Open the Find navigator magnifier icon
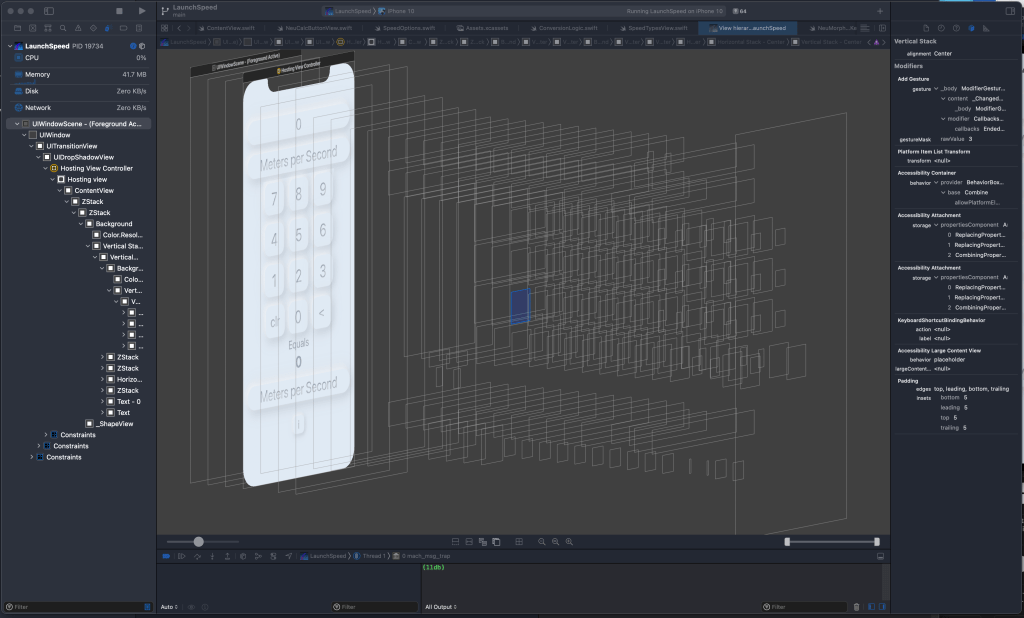The width and height of the screenshot is (1024, 618). click(64, 28)
